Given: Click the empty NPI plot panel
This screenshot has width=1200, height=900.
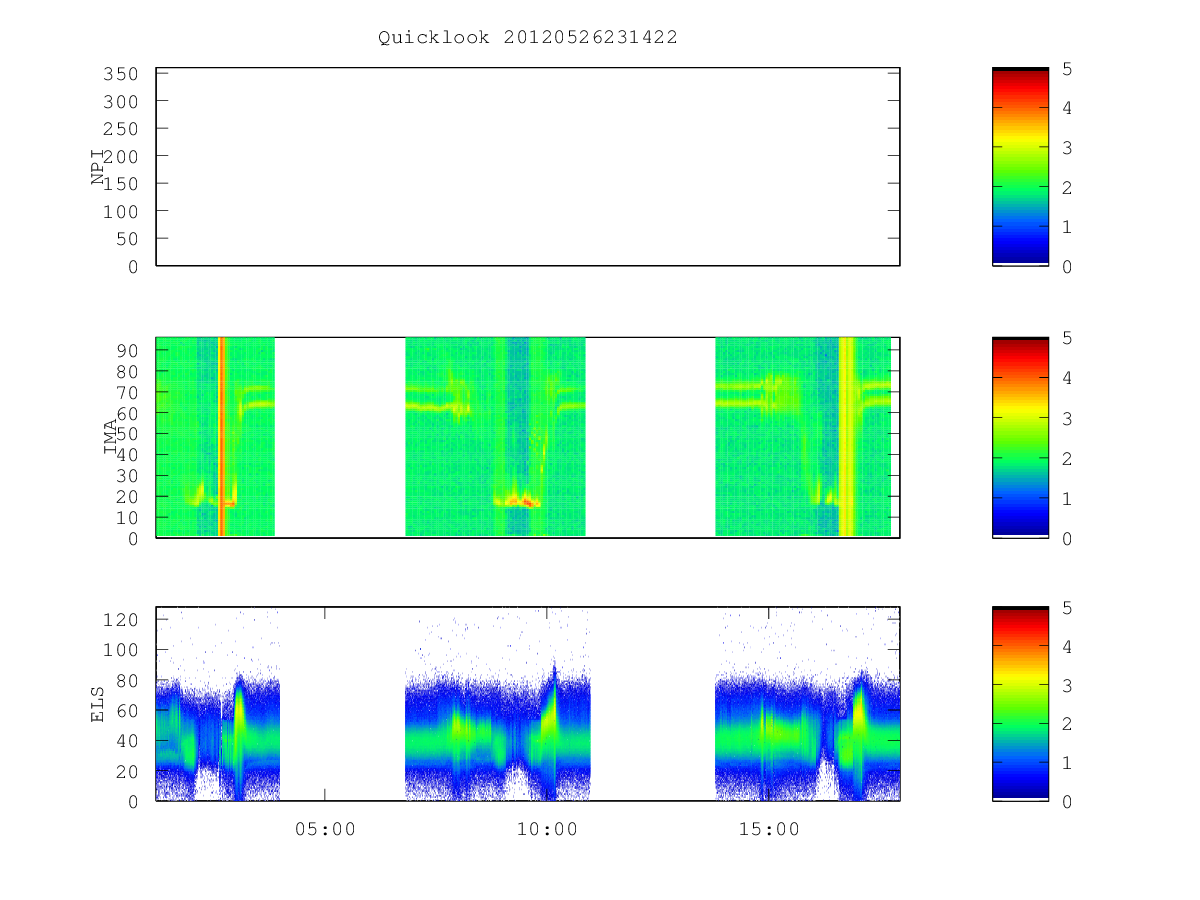Looking at the screenshot, I should click(528, 167).
